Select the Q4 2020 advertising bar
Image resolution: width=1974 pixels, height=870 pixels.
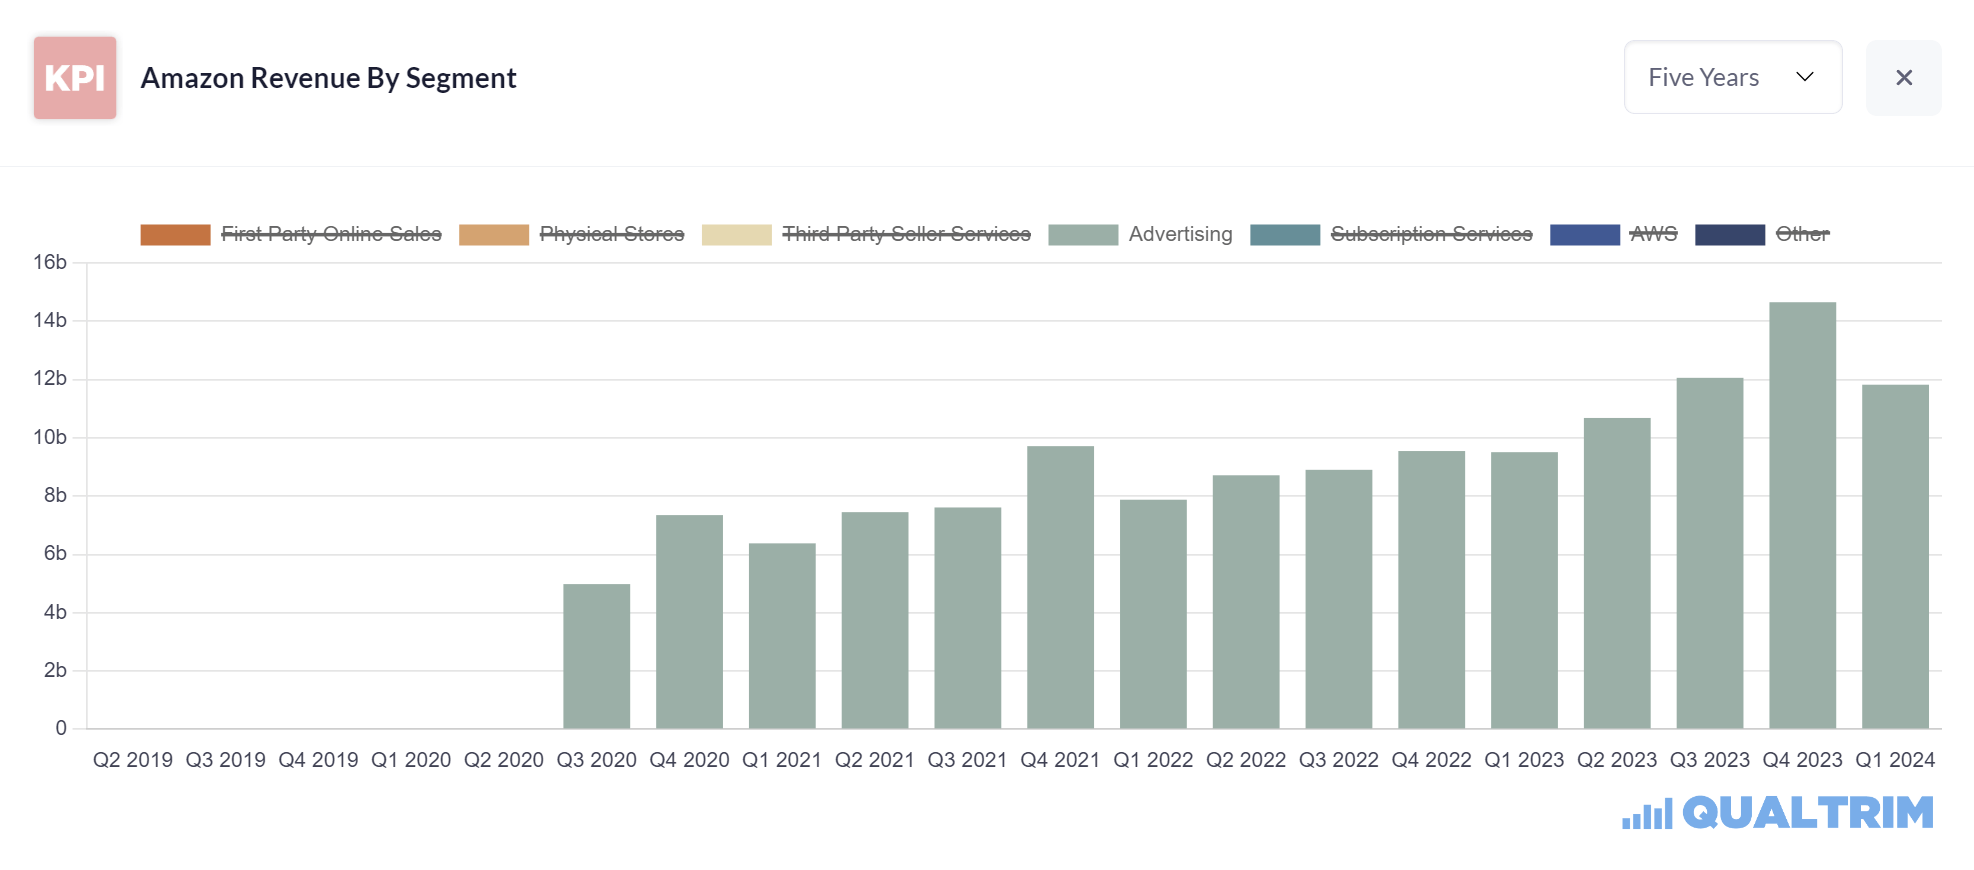689,622
